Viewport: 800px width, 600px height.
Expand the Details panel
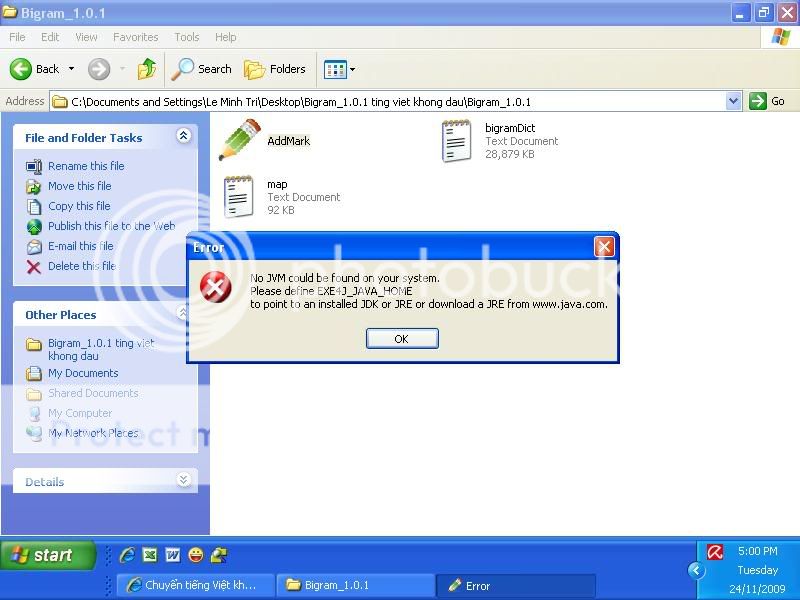click(183, 481)
